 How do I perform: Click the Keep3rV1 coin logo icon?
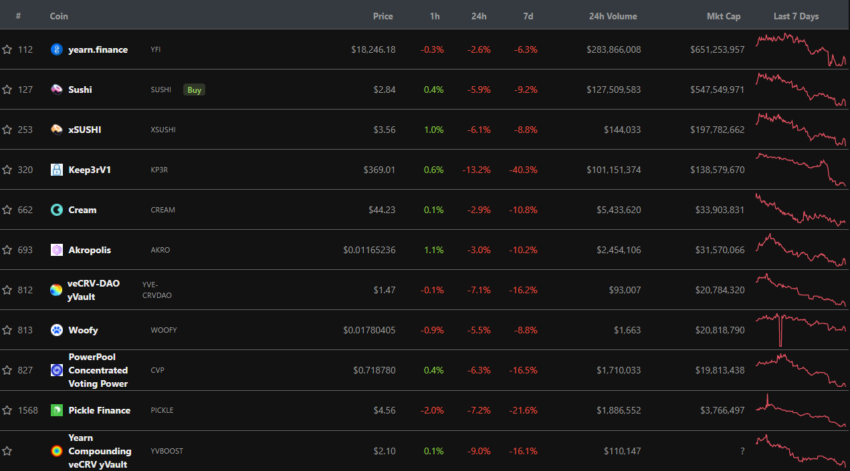pos(56,170)
